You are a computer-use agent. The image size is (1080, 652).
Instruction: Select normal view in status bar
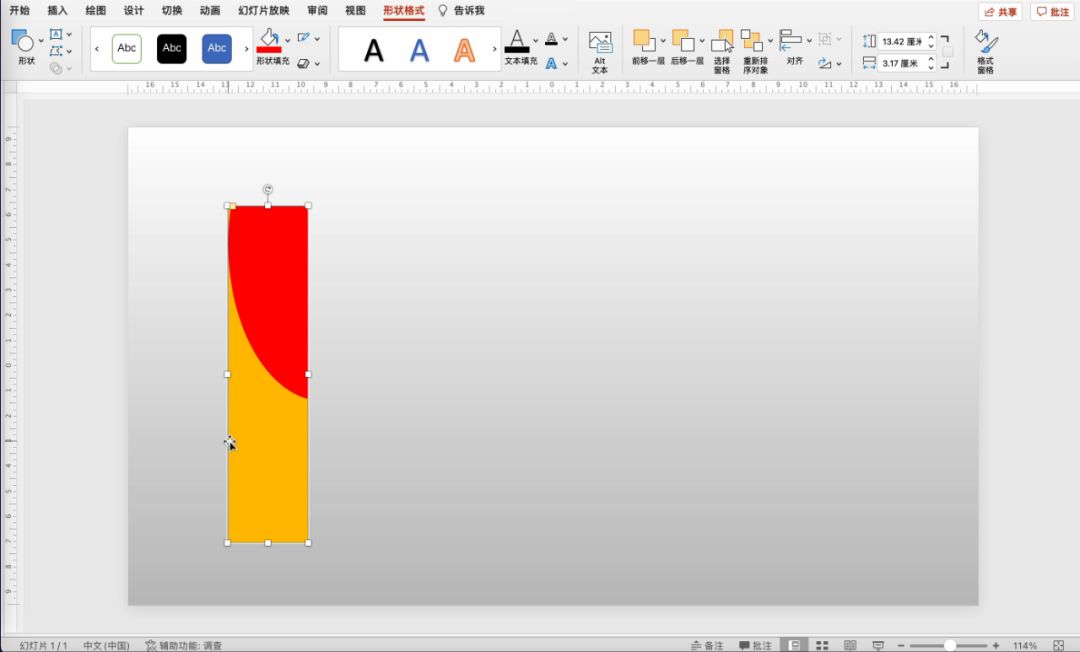click(x=794, y=645)
